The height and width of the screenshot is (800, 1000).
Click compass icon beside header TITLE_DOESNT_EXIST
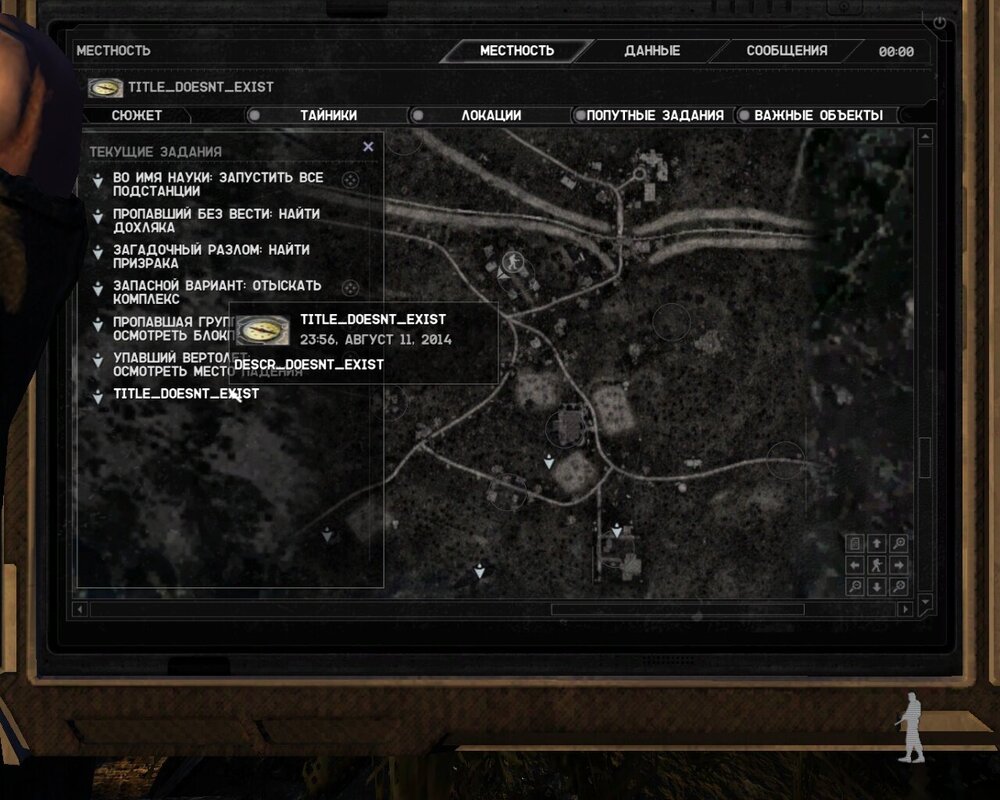click(x=105, y=87)
